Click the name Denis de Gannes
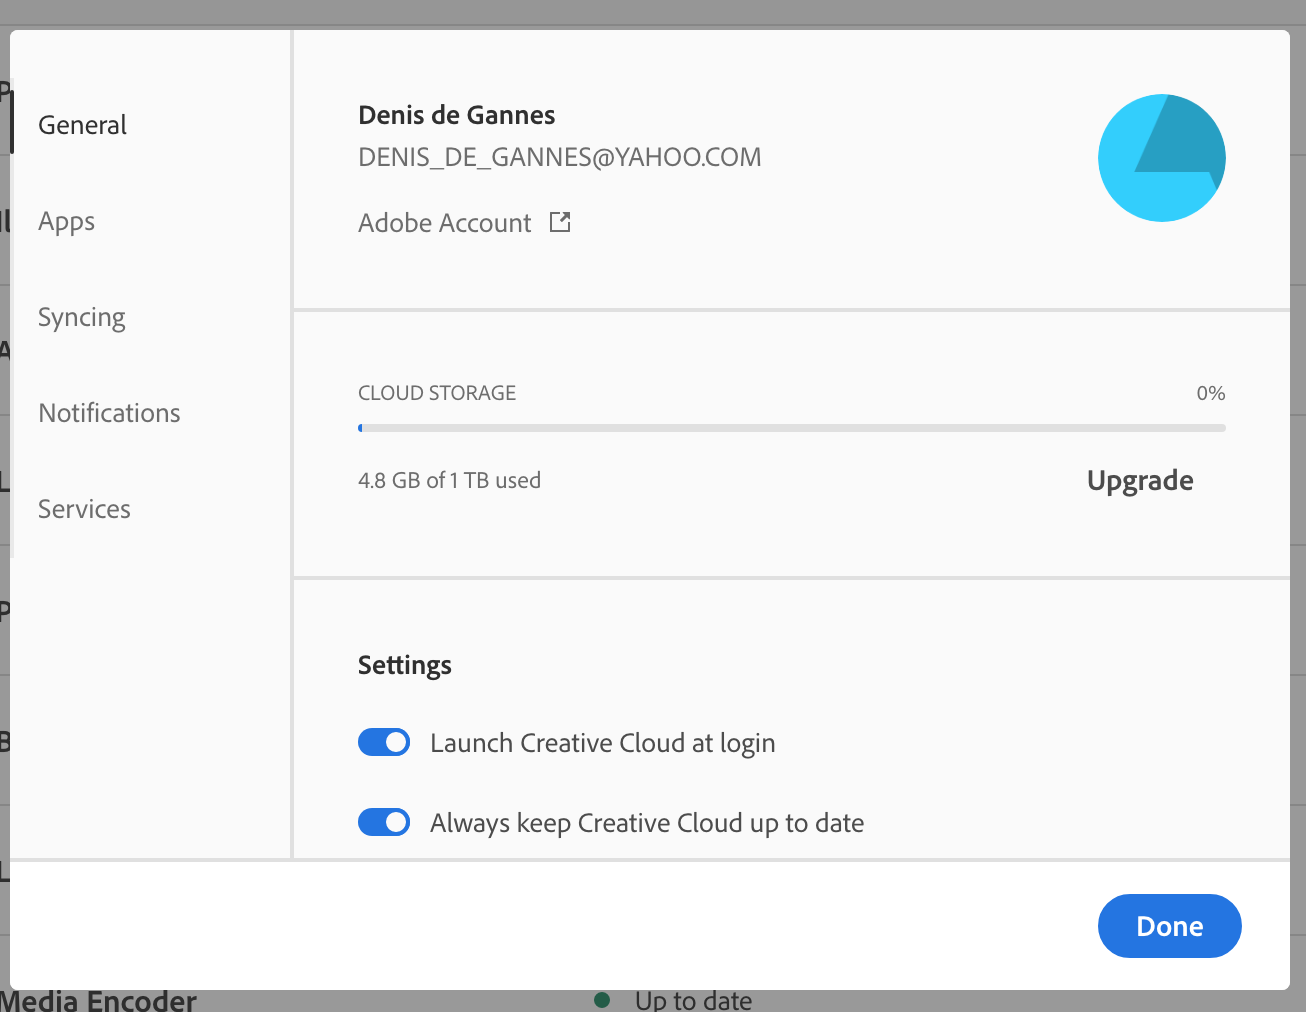The image size is (1306, 1012). click(456, 115)
